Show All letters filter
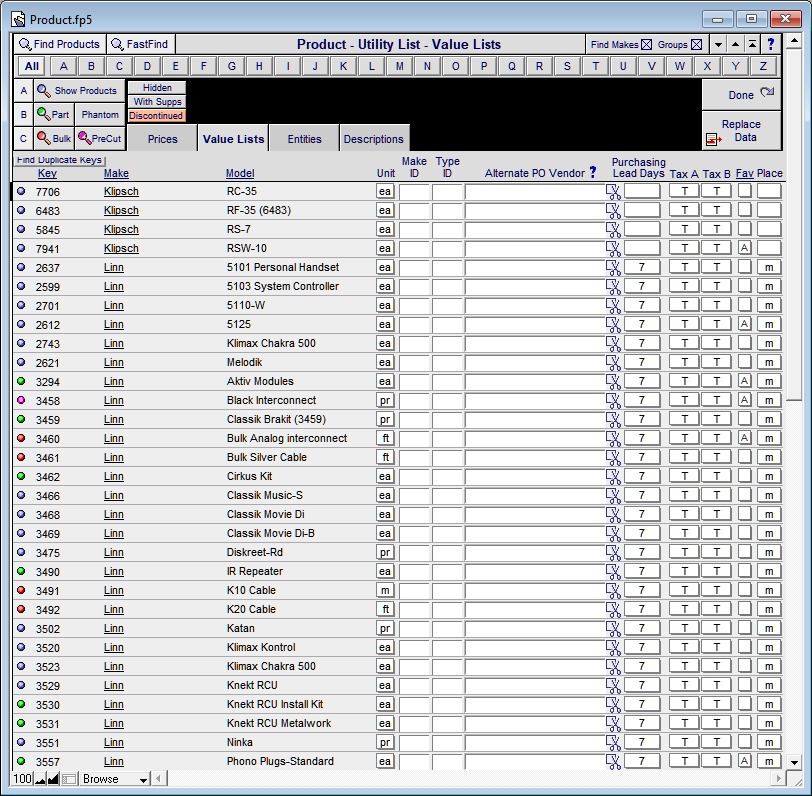 coord(32,66)
